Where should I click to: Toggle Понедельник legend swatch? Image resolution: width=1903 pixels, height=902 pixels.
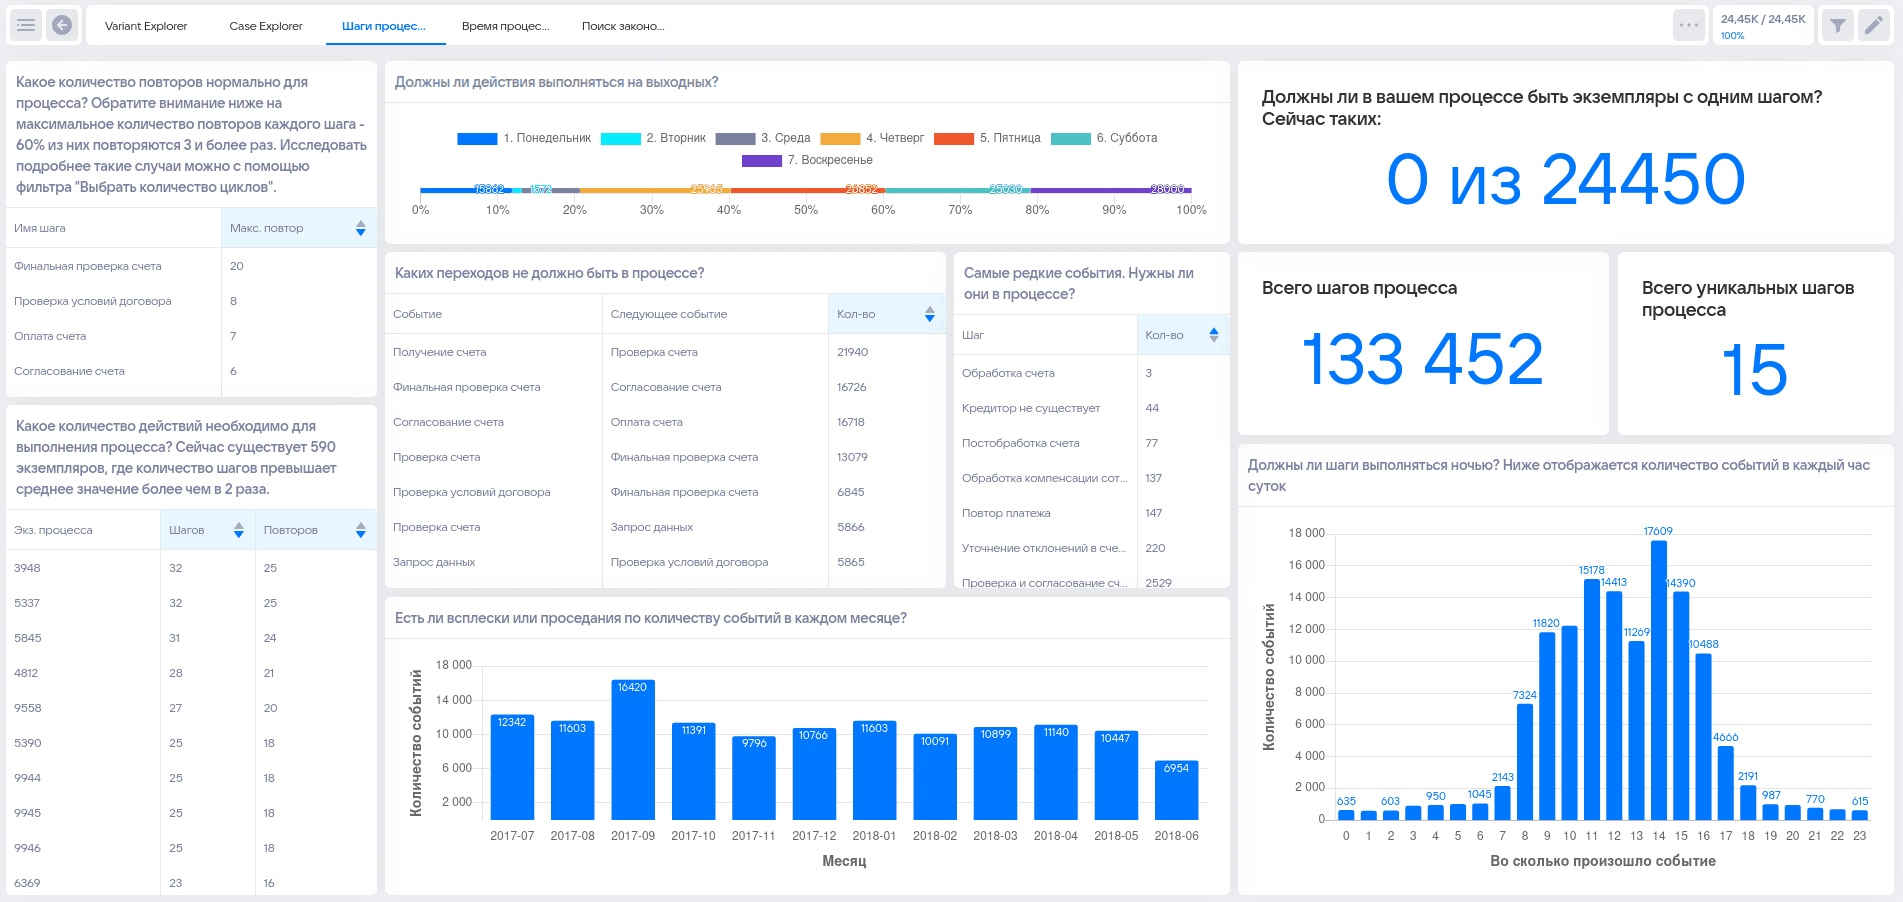tap(477, 139)
